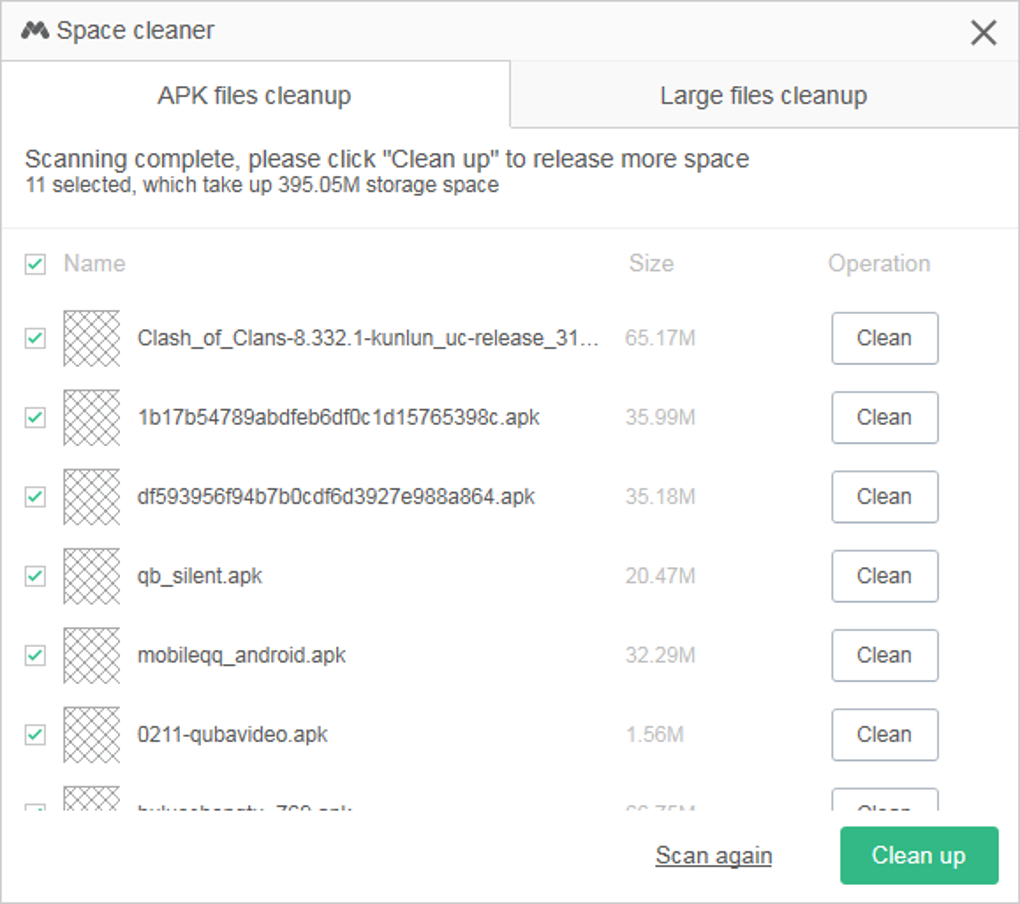Click the df593956 APK file icon
1020x904 pixels.
[x=91, y=497]
